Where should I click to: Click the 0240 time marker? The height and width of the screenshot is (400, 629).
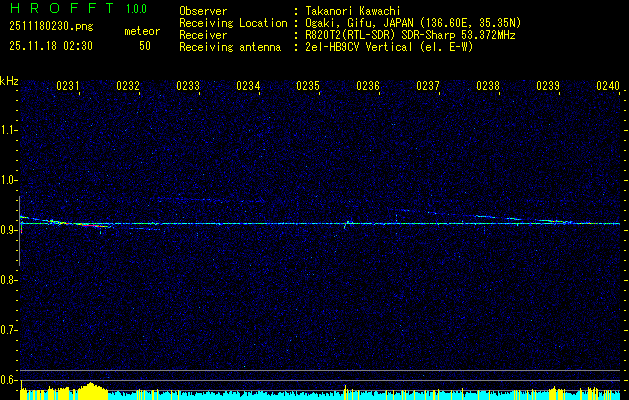click(x=608, y=87)
